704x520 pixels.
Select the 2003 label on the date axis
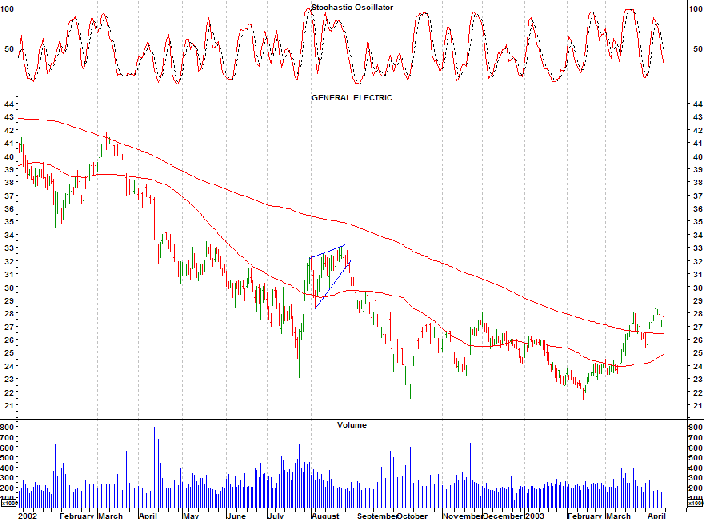534,516
